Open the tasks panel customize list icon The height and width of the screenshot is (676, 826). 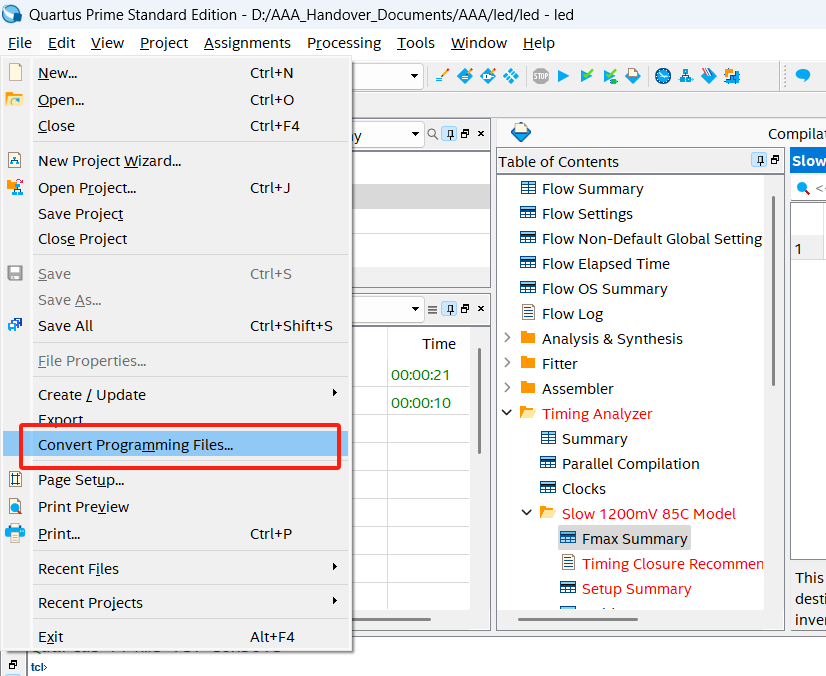tap(432, 309)
